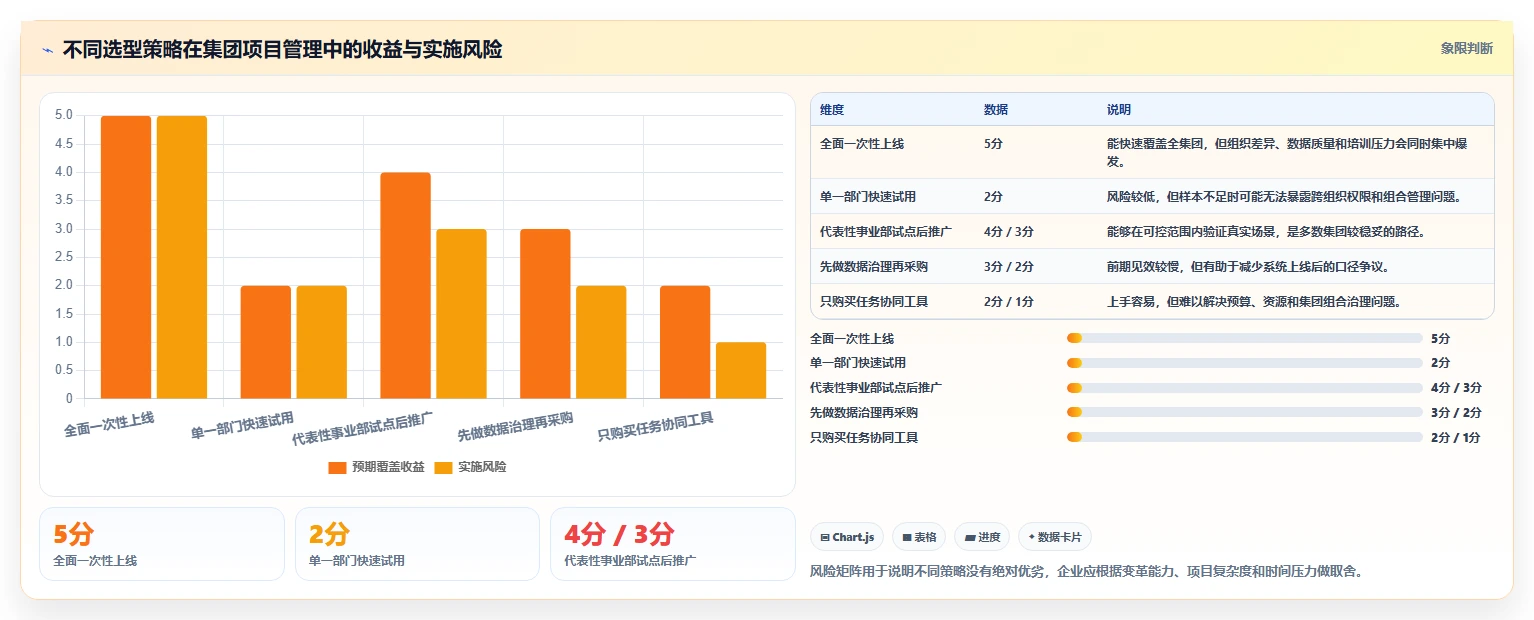Select 全面一次性上线 cell in the table

tap(862, 144)
